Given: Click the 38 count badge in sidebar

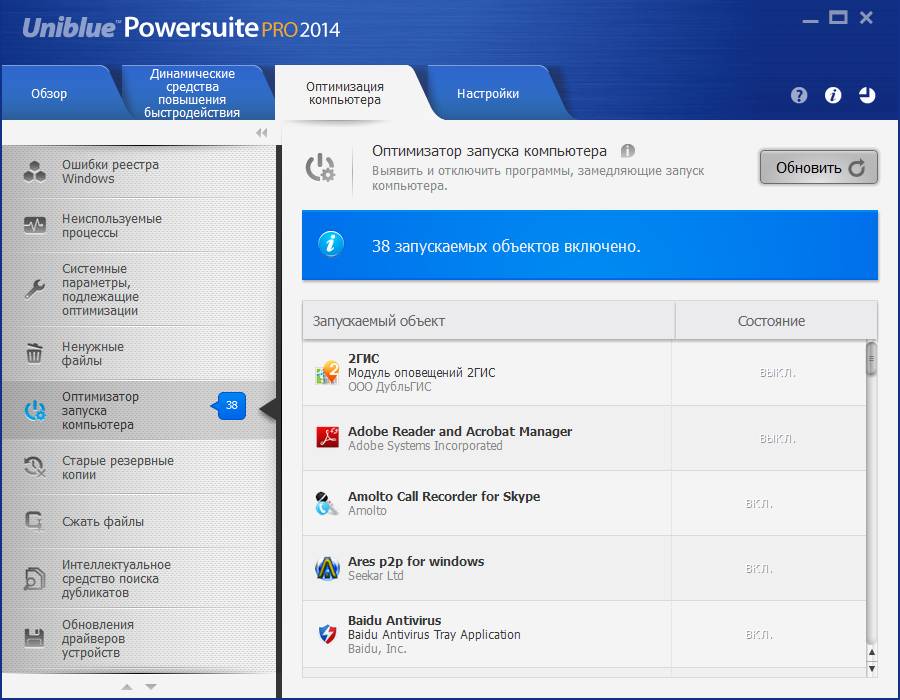Looking at the screenshot, I should (x=231, y=405).
